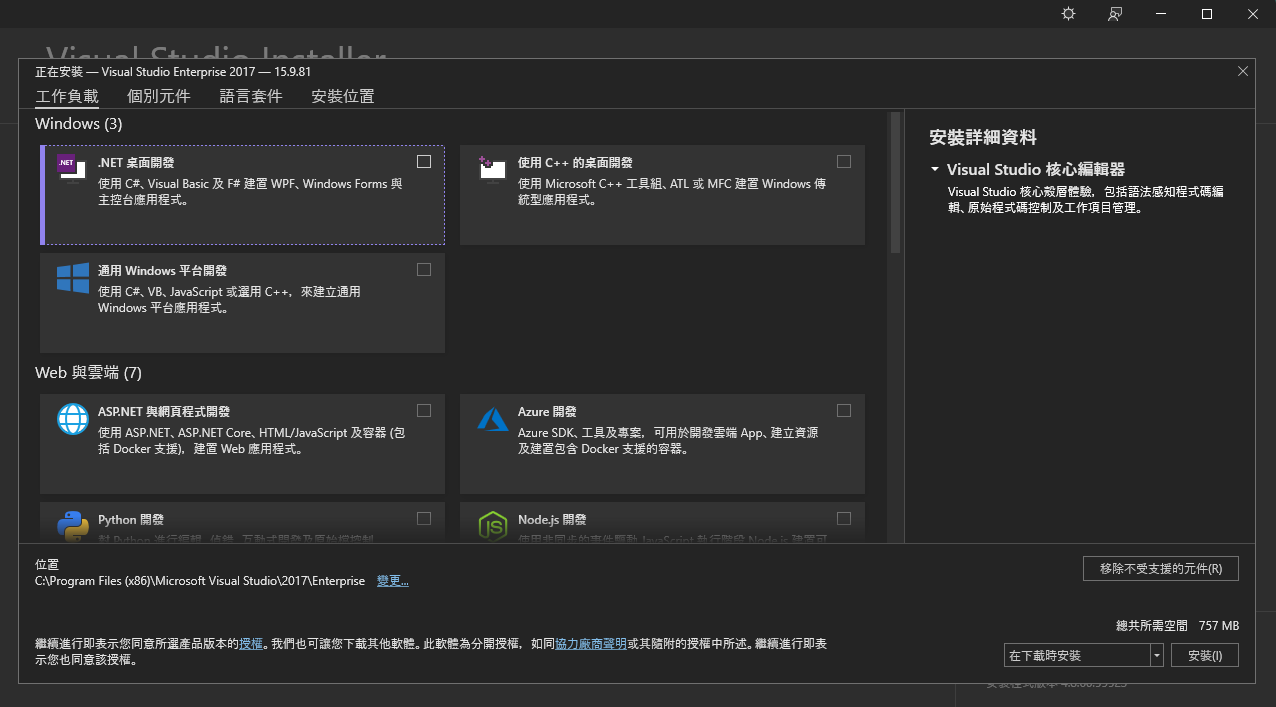Maximize the Visual Studio Installer window
Screen dimensions: 1276x707
[1207, 14]
